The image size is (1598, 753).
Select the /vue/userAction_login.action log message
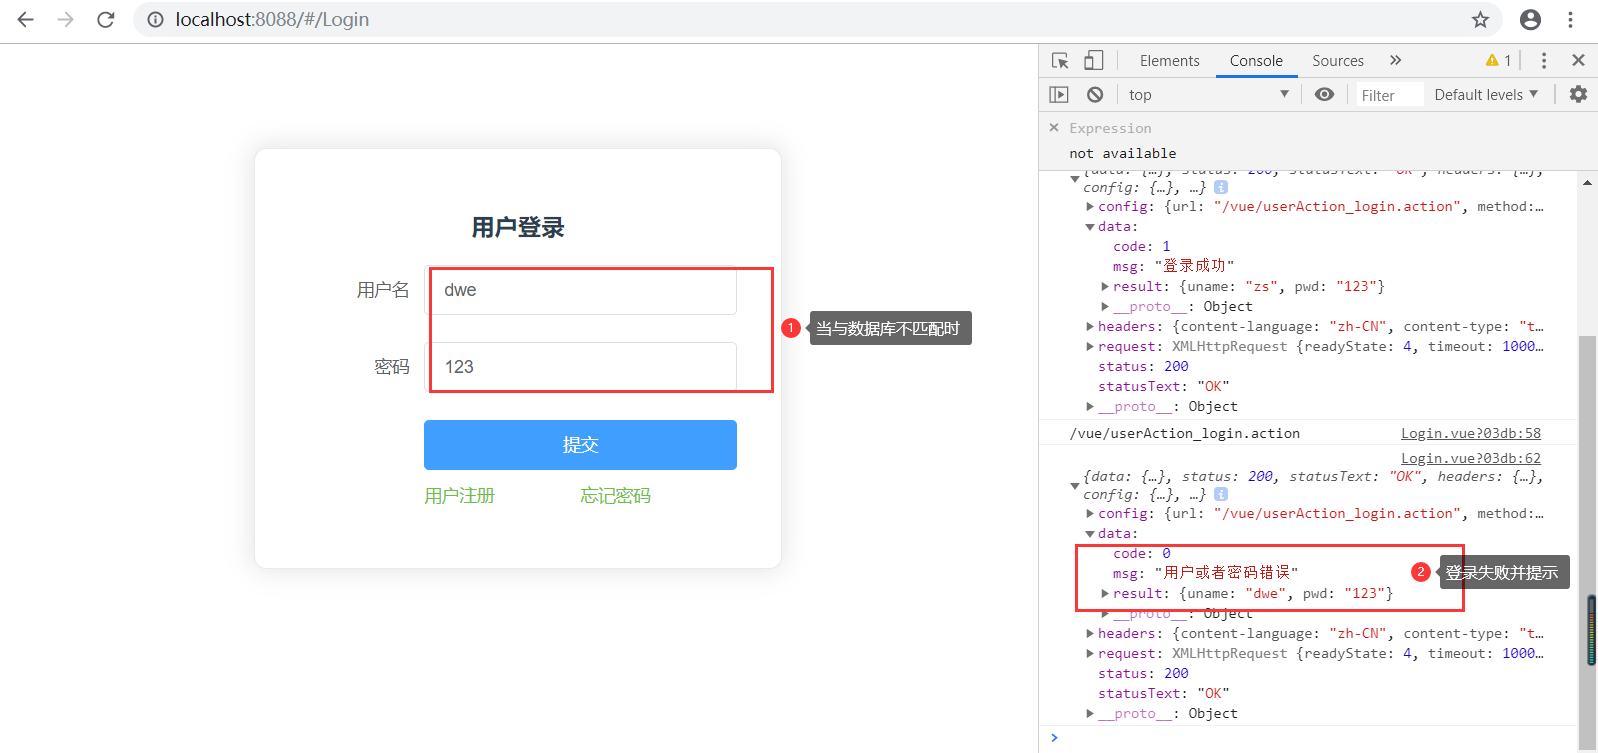pos(1185,434)
